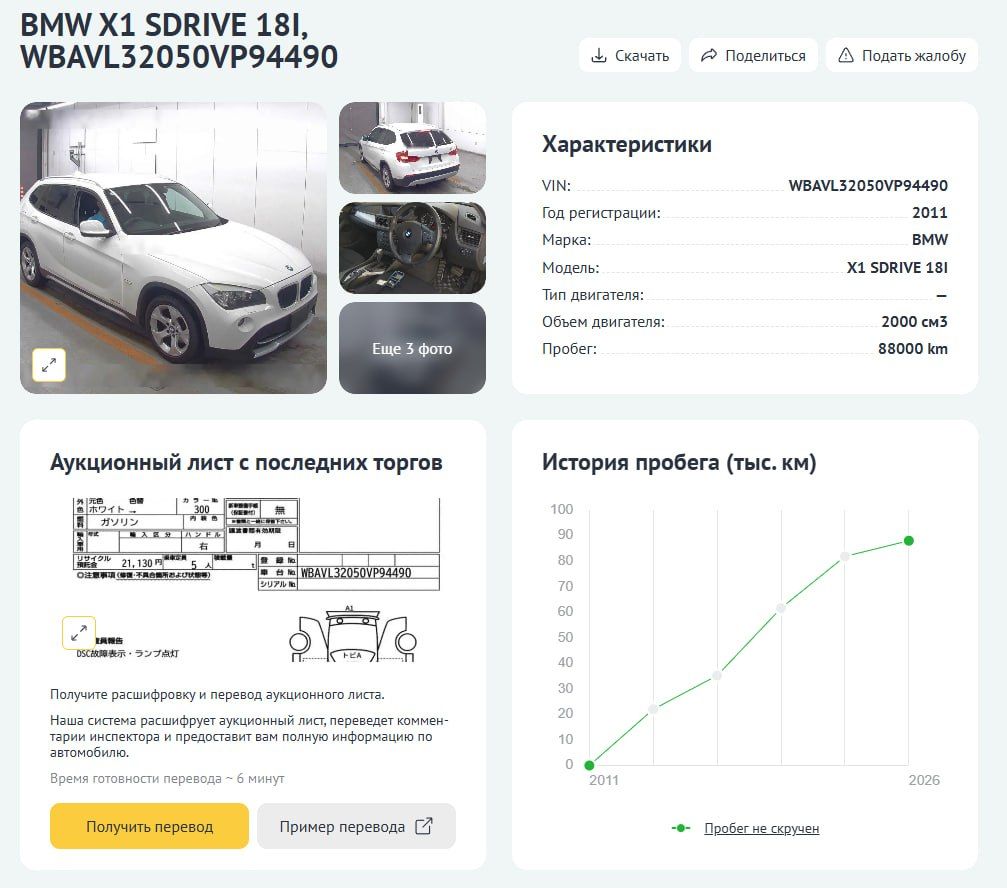The width and height of the screenshot is (1007, 888).
Task: Open the interior steering wheel thumbnail
Action: click(412, 248)
